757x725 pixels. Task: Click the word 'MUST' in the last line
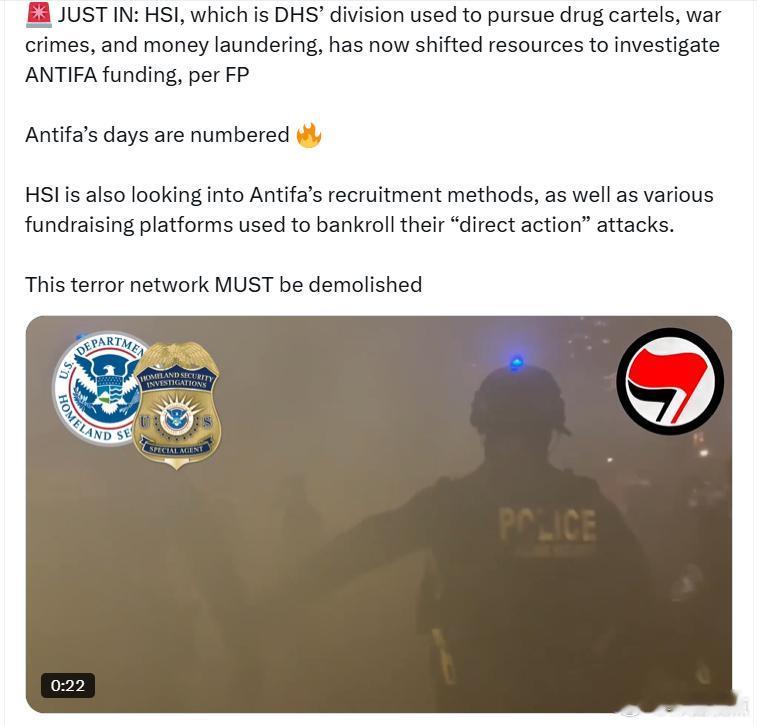[244, 285]
